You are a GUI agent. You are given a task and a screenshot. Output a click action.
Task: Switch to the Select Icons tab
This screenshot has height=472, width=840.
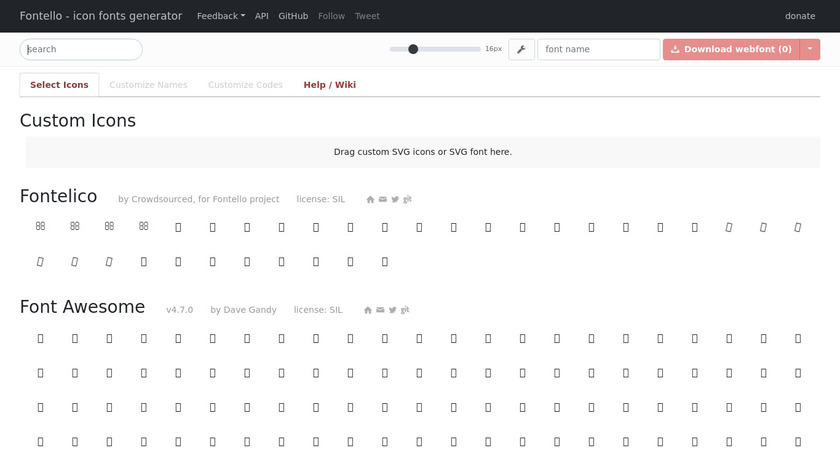tap(59, 85)
